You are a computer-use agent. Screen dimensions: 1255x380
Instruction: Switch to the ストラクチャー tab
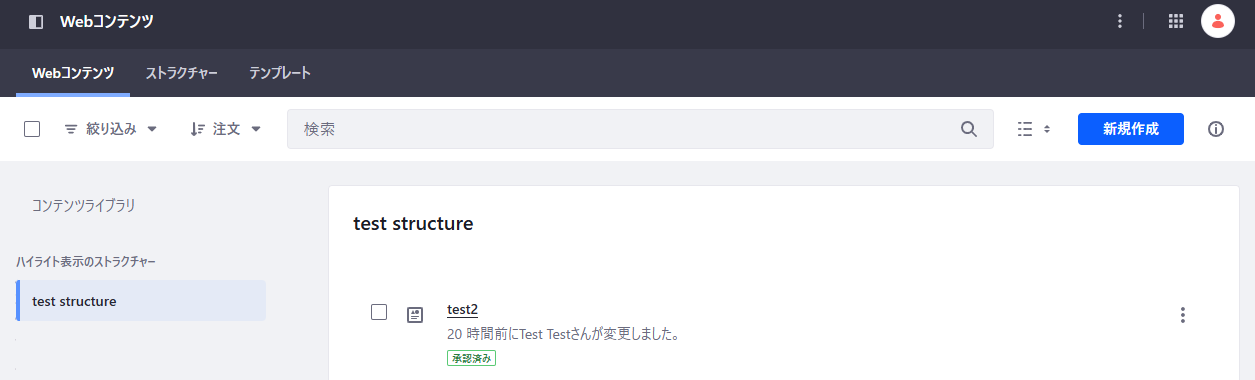[x=182, y=73]
